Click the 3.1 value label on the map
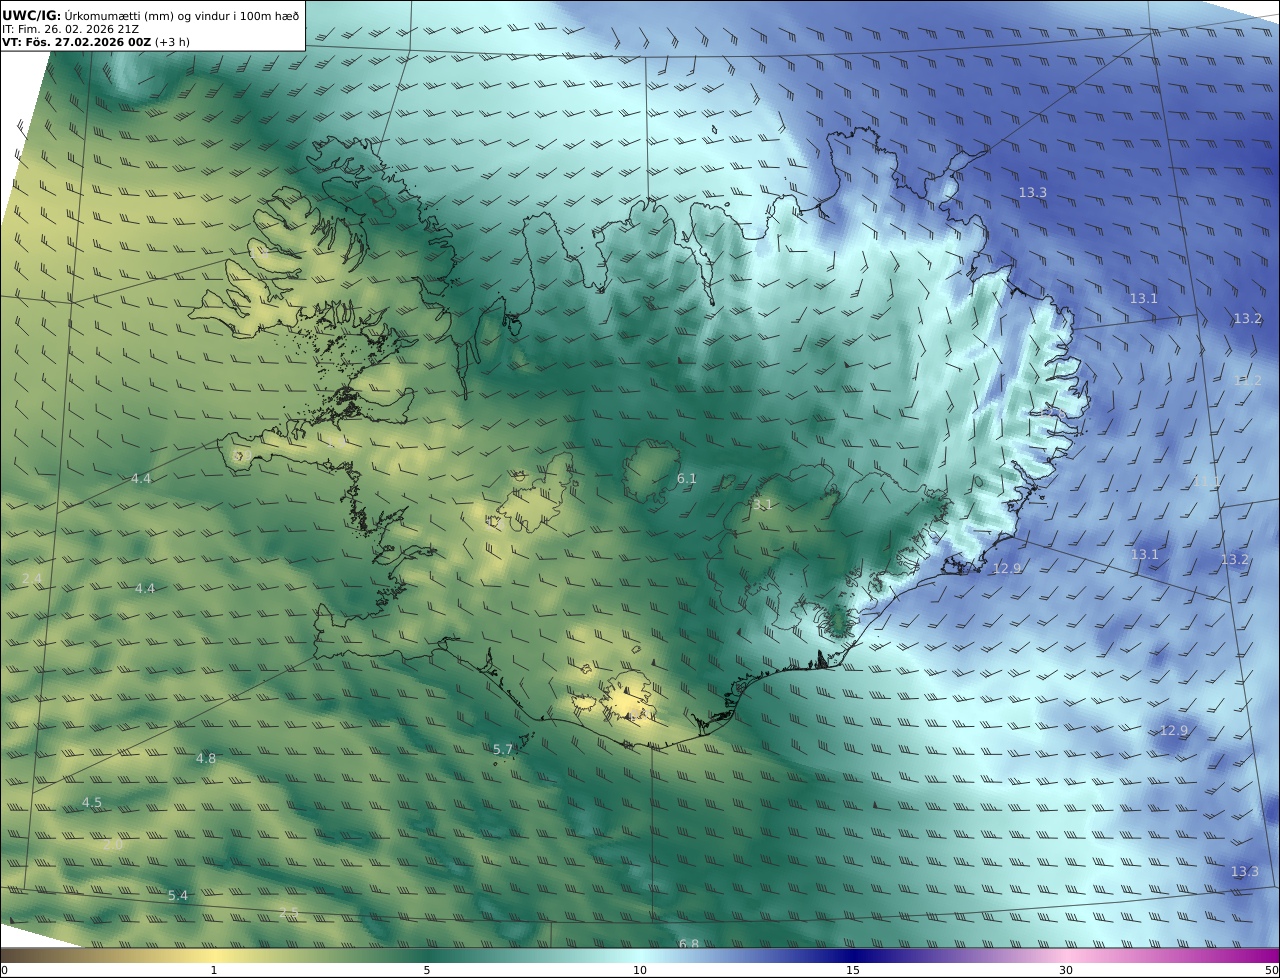The width and height of the screenshot is (1280, 978). point(762,505)
